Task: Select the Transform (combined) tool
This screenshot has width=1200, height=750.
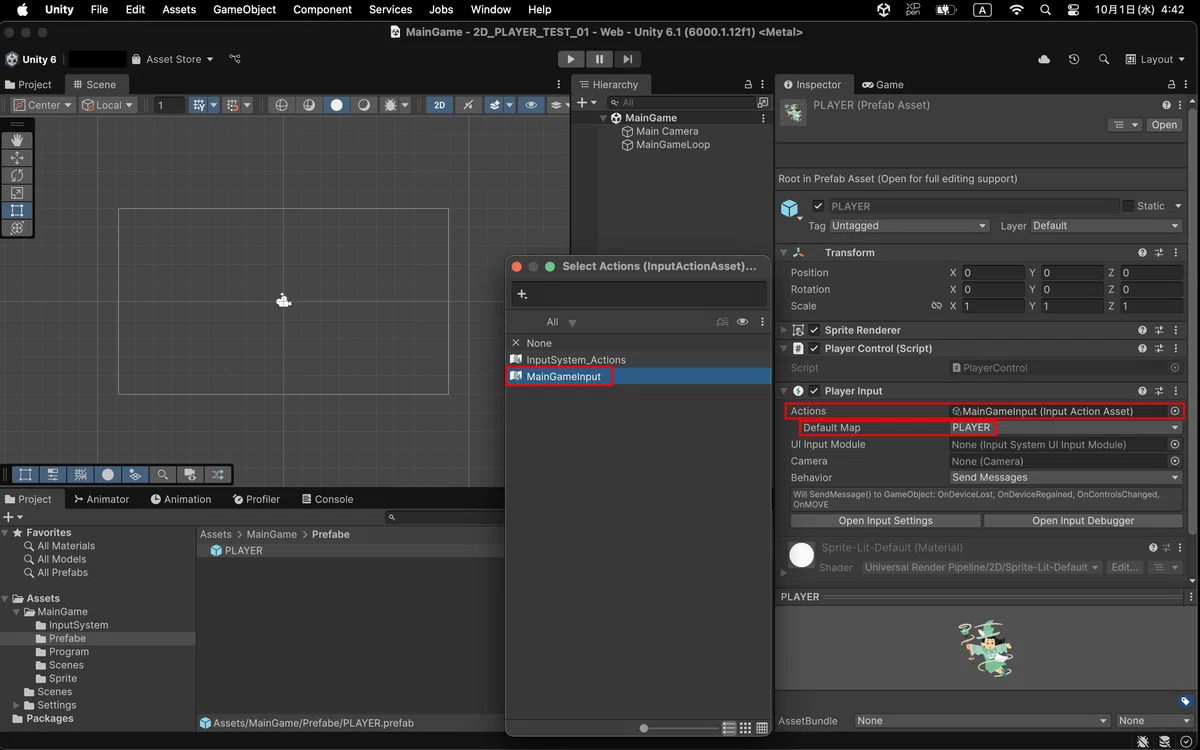Action: click(x=17, y=228)
